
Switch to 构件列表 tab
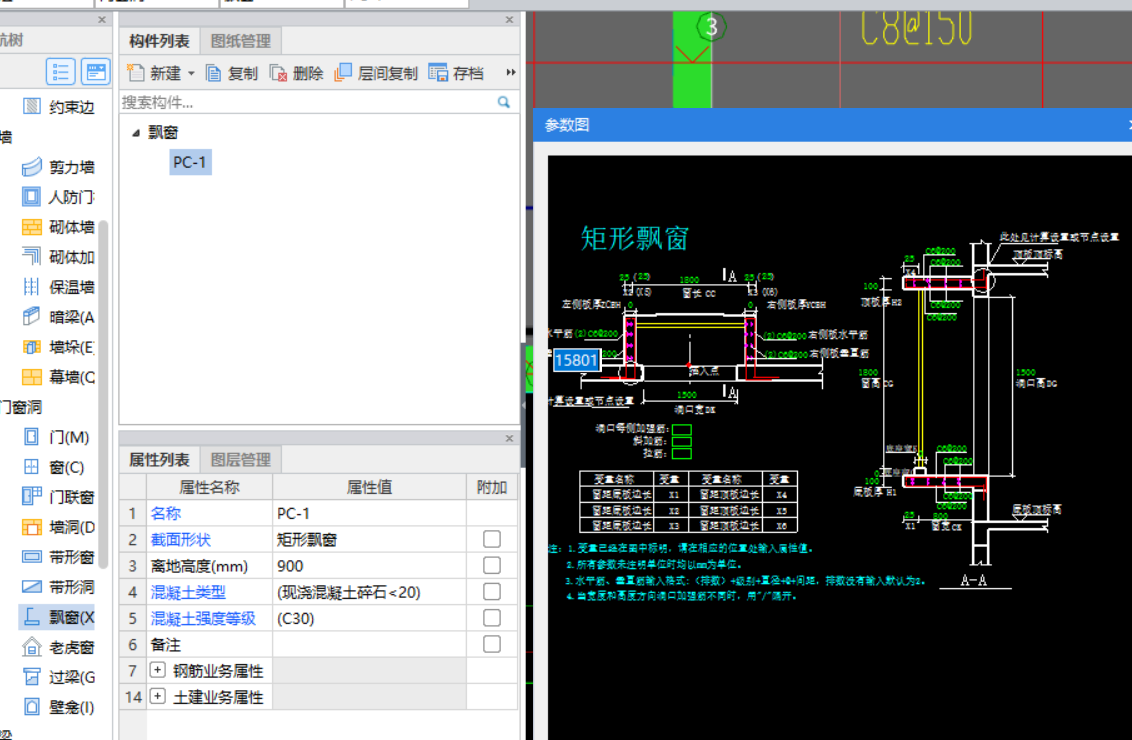pyautogui.click(x=160, y=41)
